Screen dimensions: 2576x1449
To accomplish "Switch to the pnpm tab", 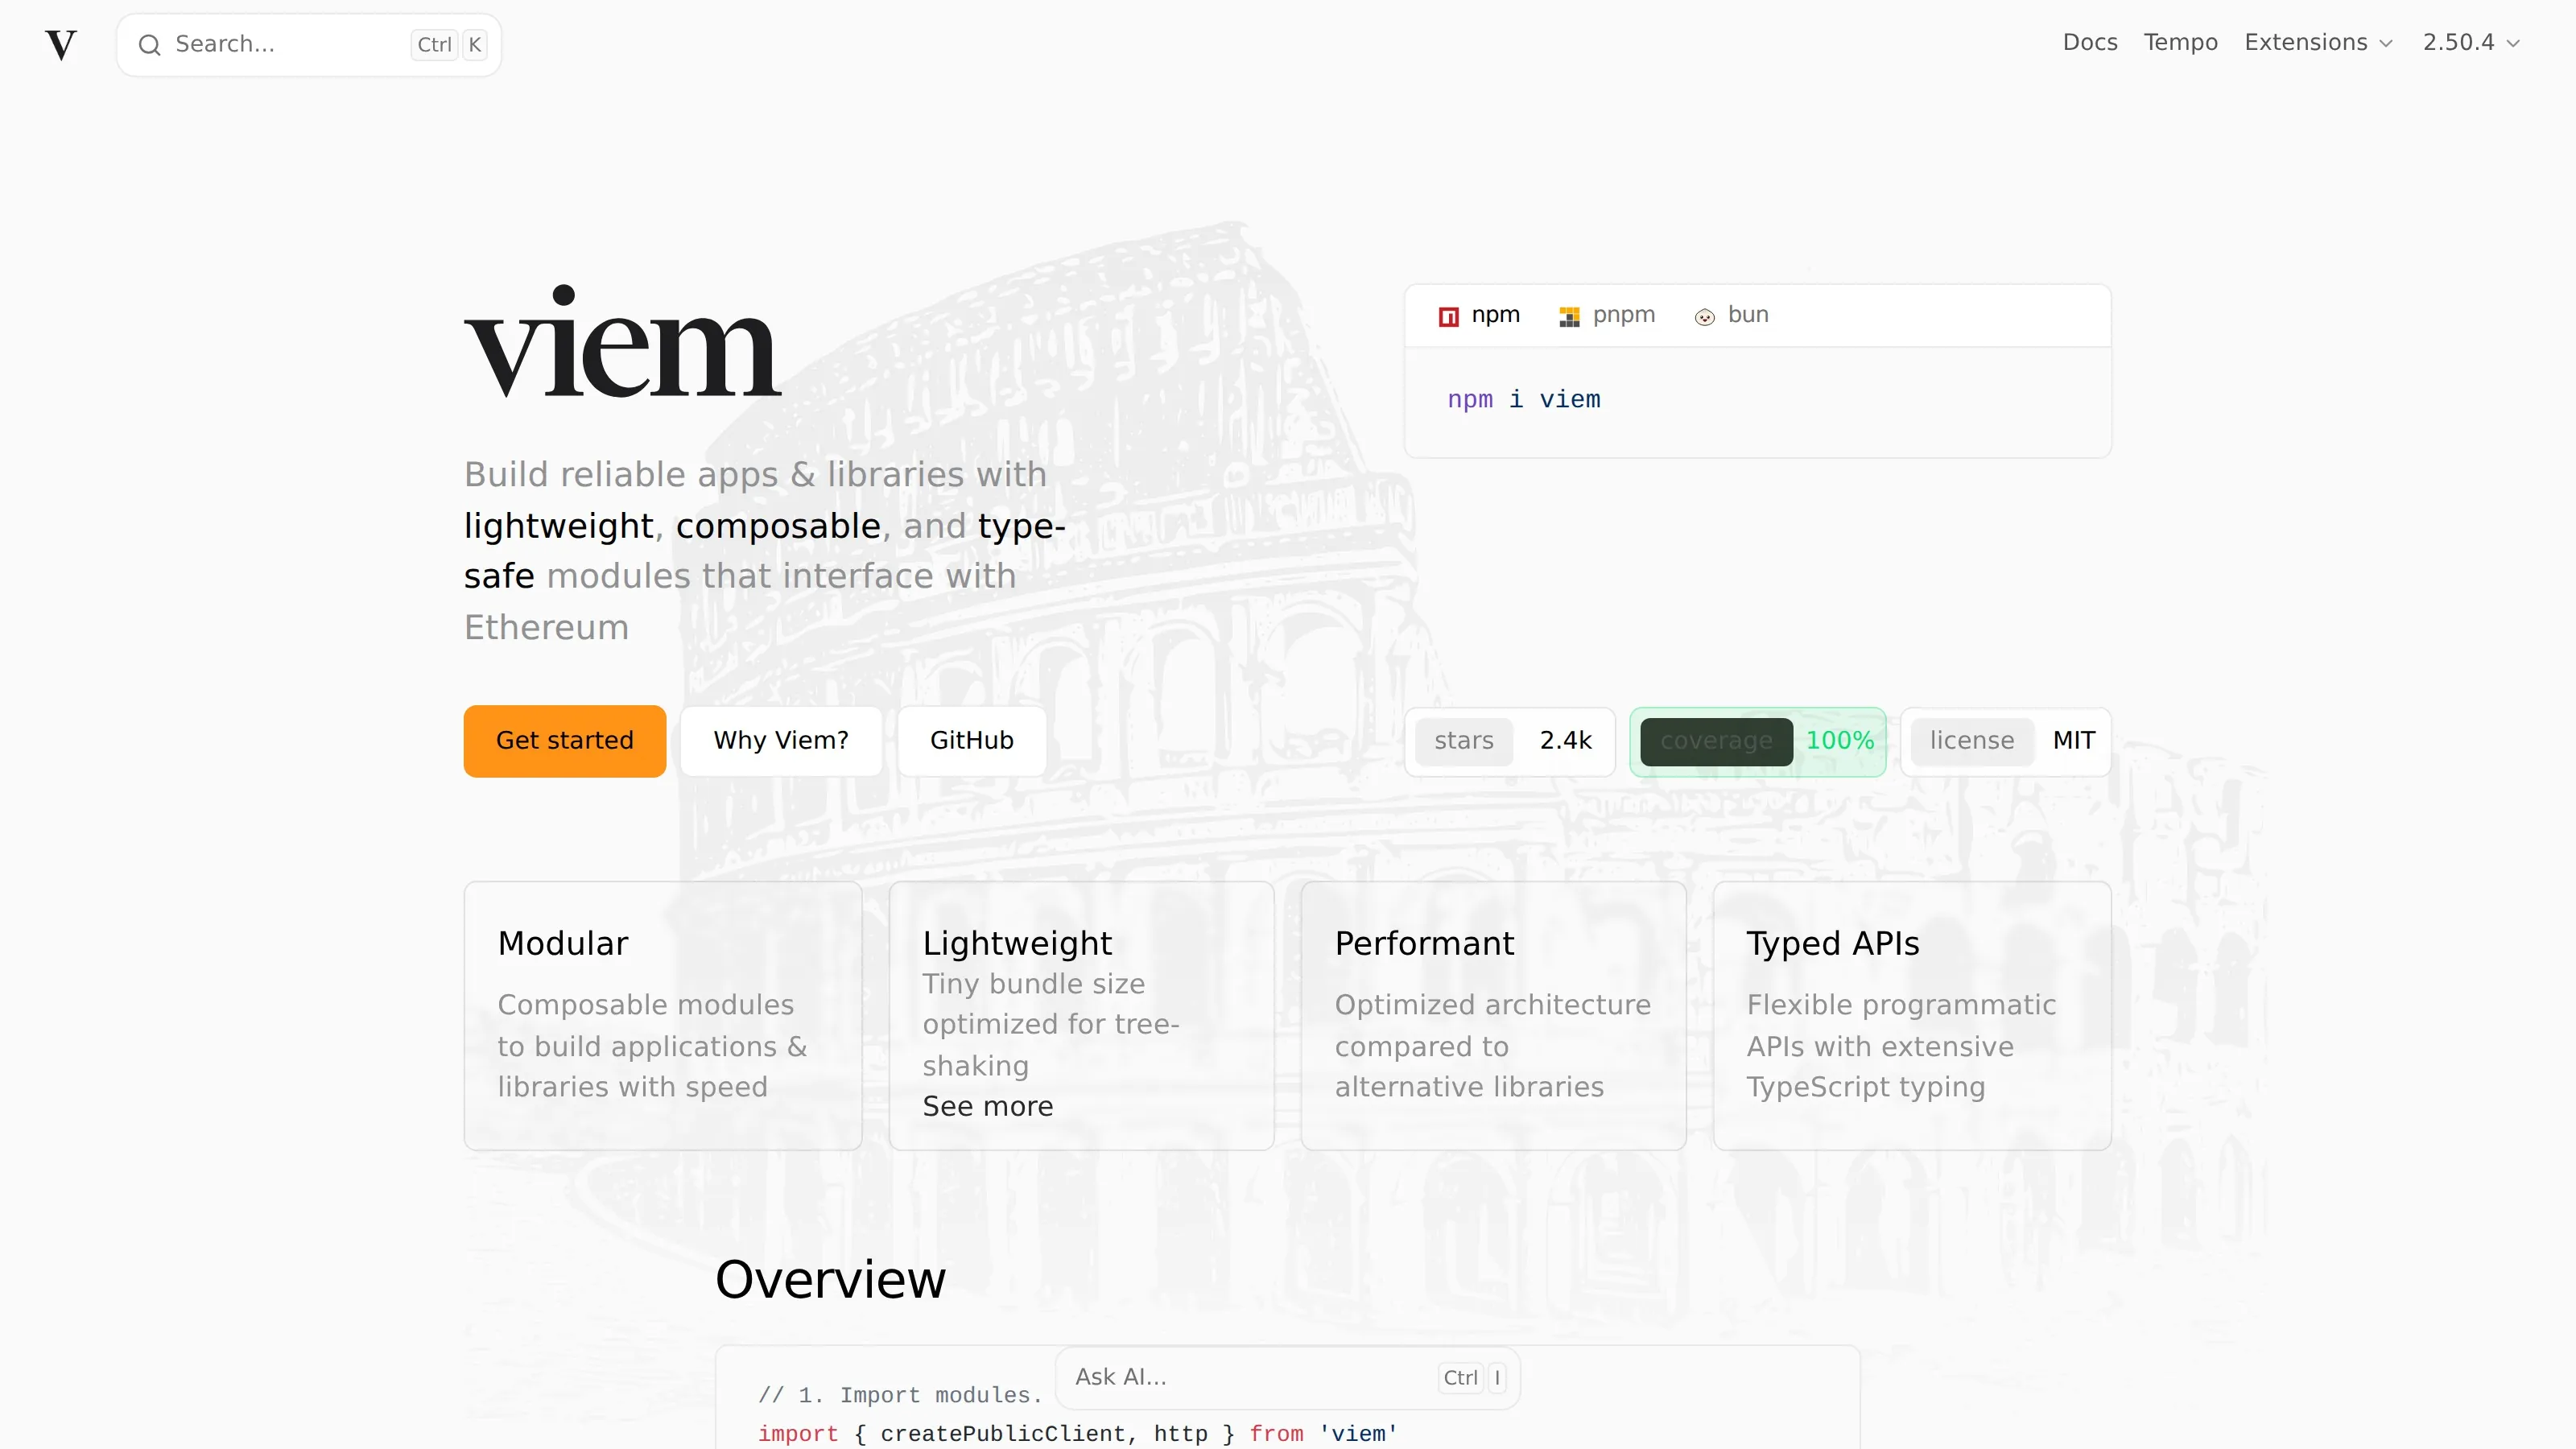I will click(x=1607, y=315).
